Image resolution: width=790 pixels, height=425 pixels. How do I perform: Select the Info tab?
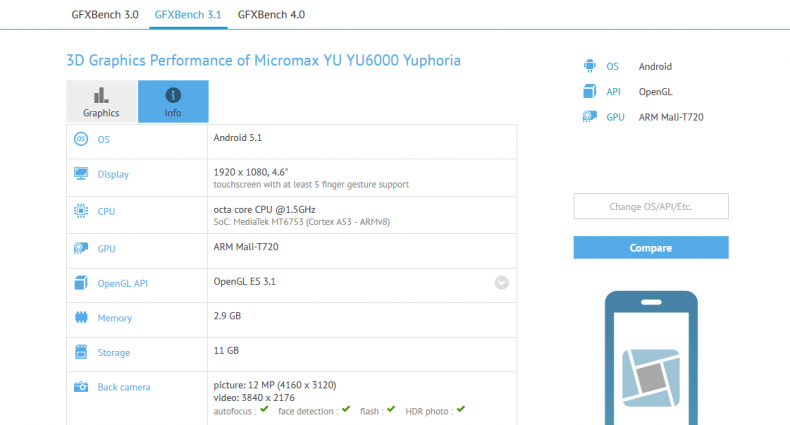(173, 101)
